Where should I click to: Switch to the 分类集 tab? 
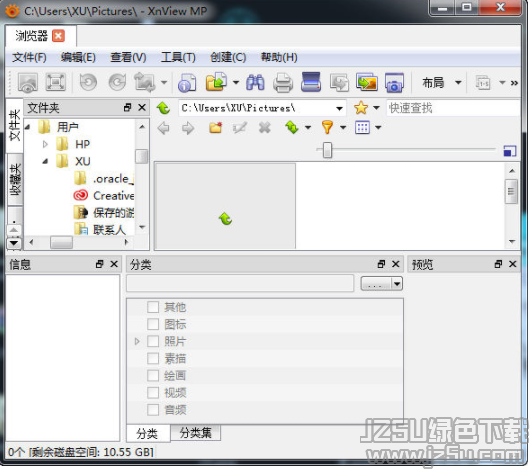(x=196, y=433)
